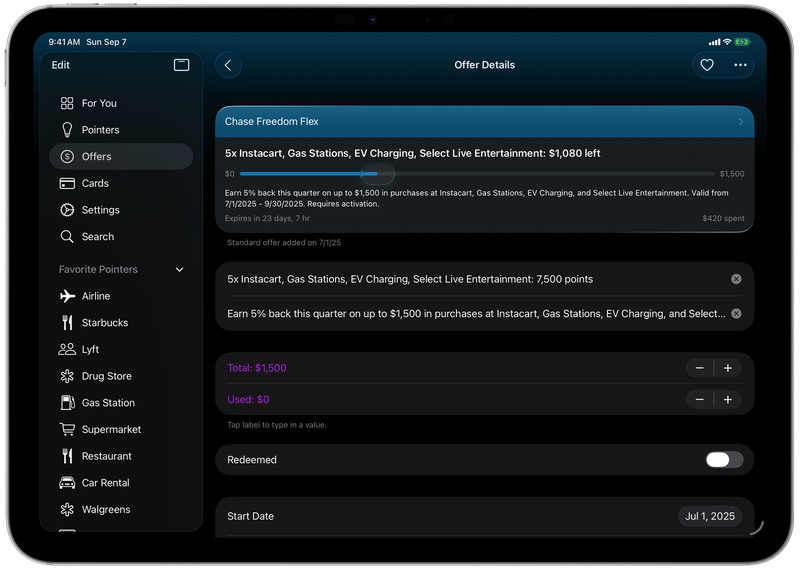Click the 'Offer Details' title

click(x=484, y=65)
